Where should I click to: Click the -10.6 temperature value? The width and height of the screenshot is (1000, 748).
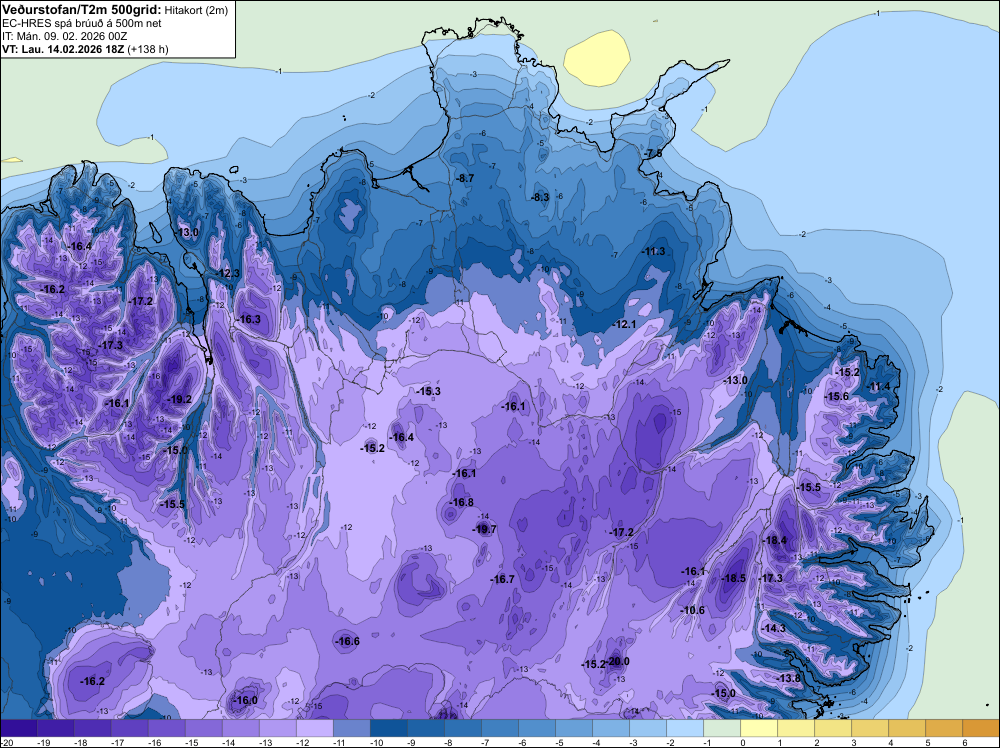(x=693, y=610)
